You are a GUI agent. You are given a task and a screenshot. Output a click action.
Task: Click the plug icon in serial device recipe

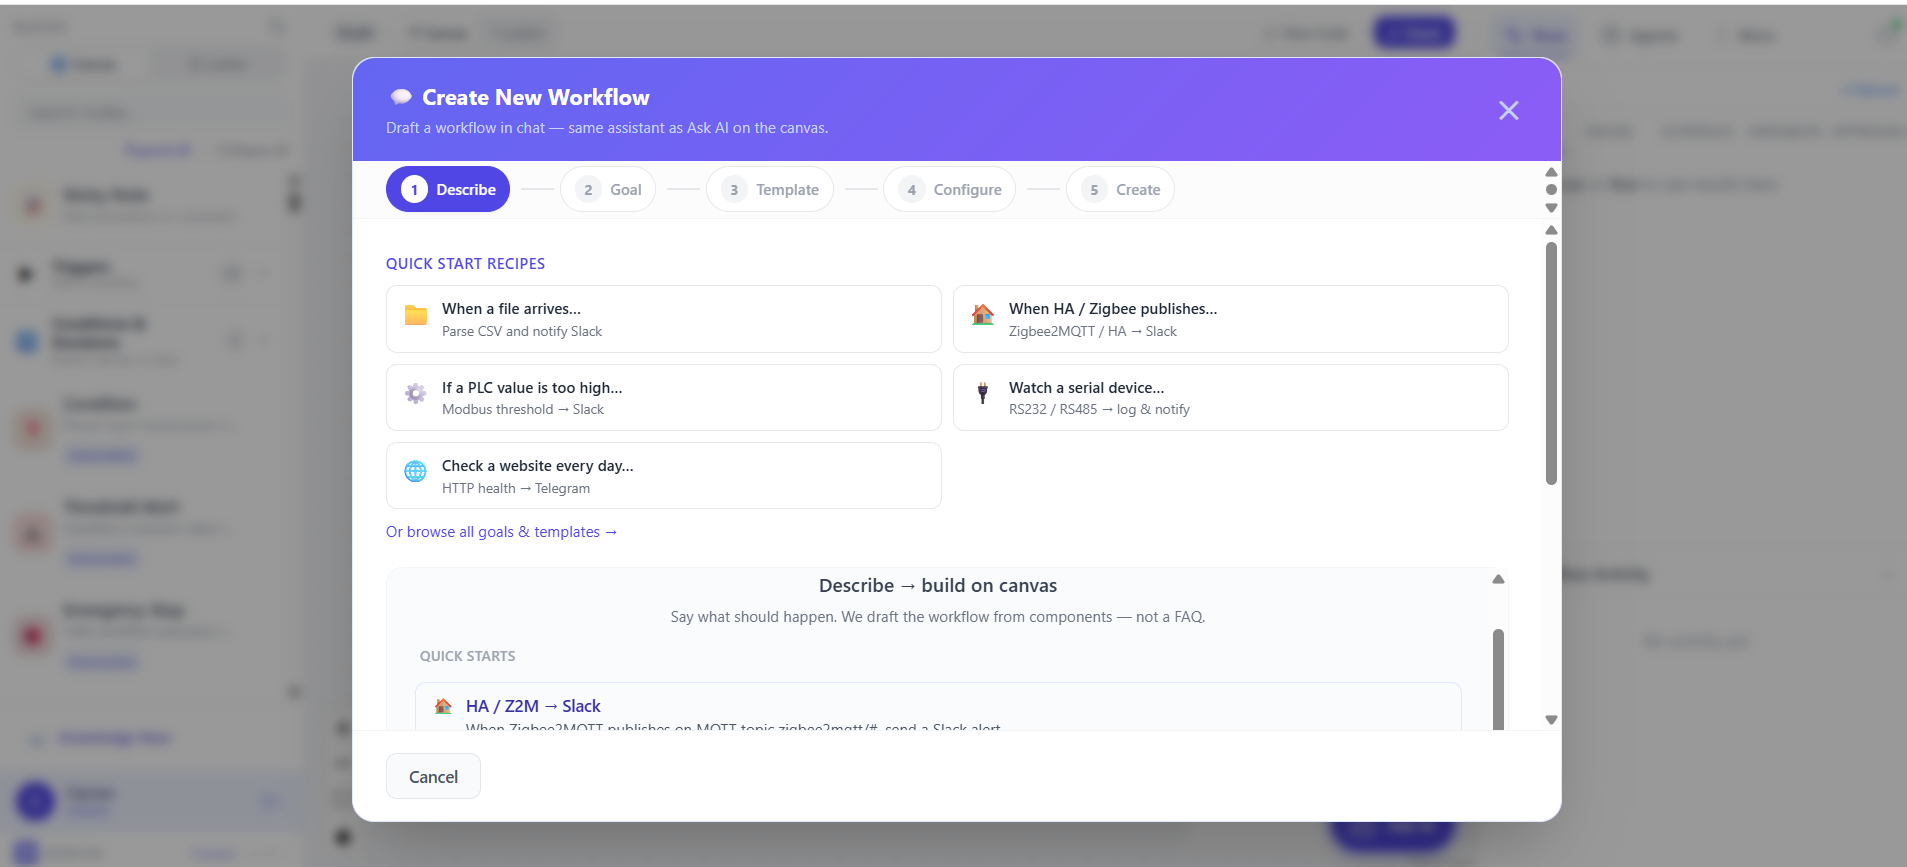(983, 393)
